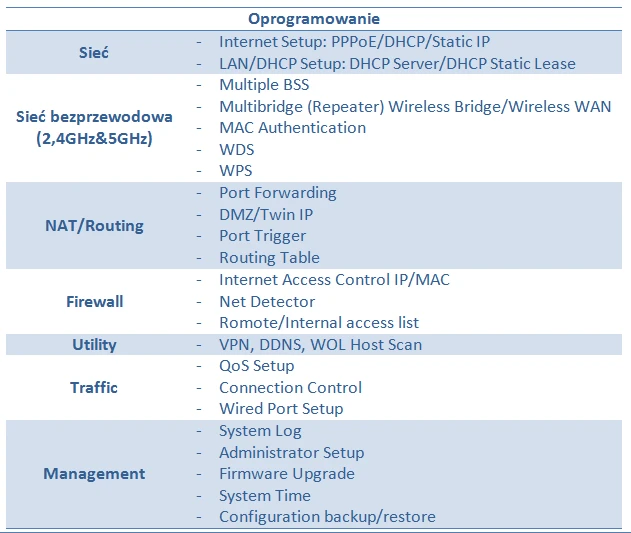Click the Firewall category label

94,301
